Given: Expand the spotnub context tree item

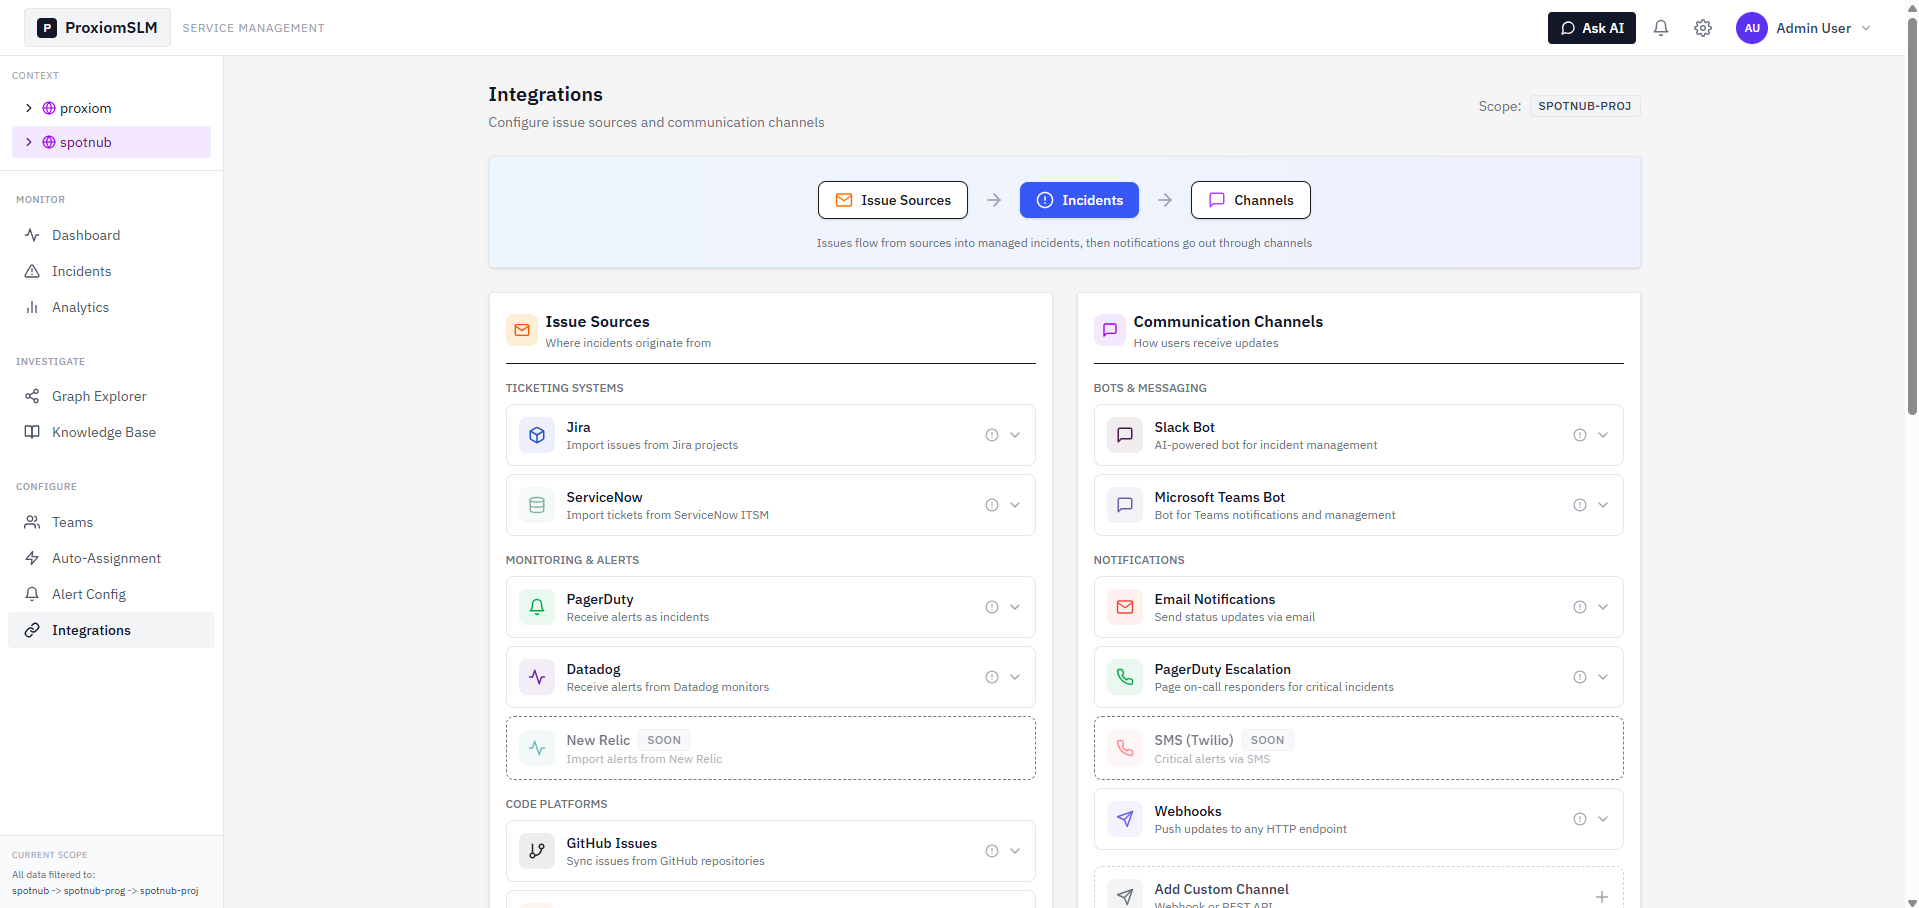Looking at the screenshot, I should click(x=28, y=142).
